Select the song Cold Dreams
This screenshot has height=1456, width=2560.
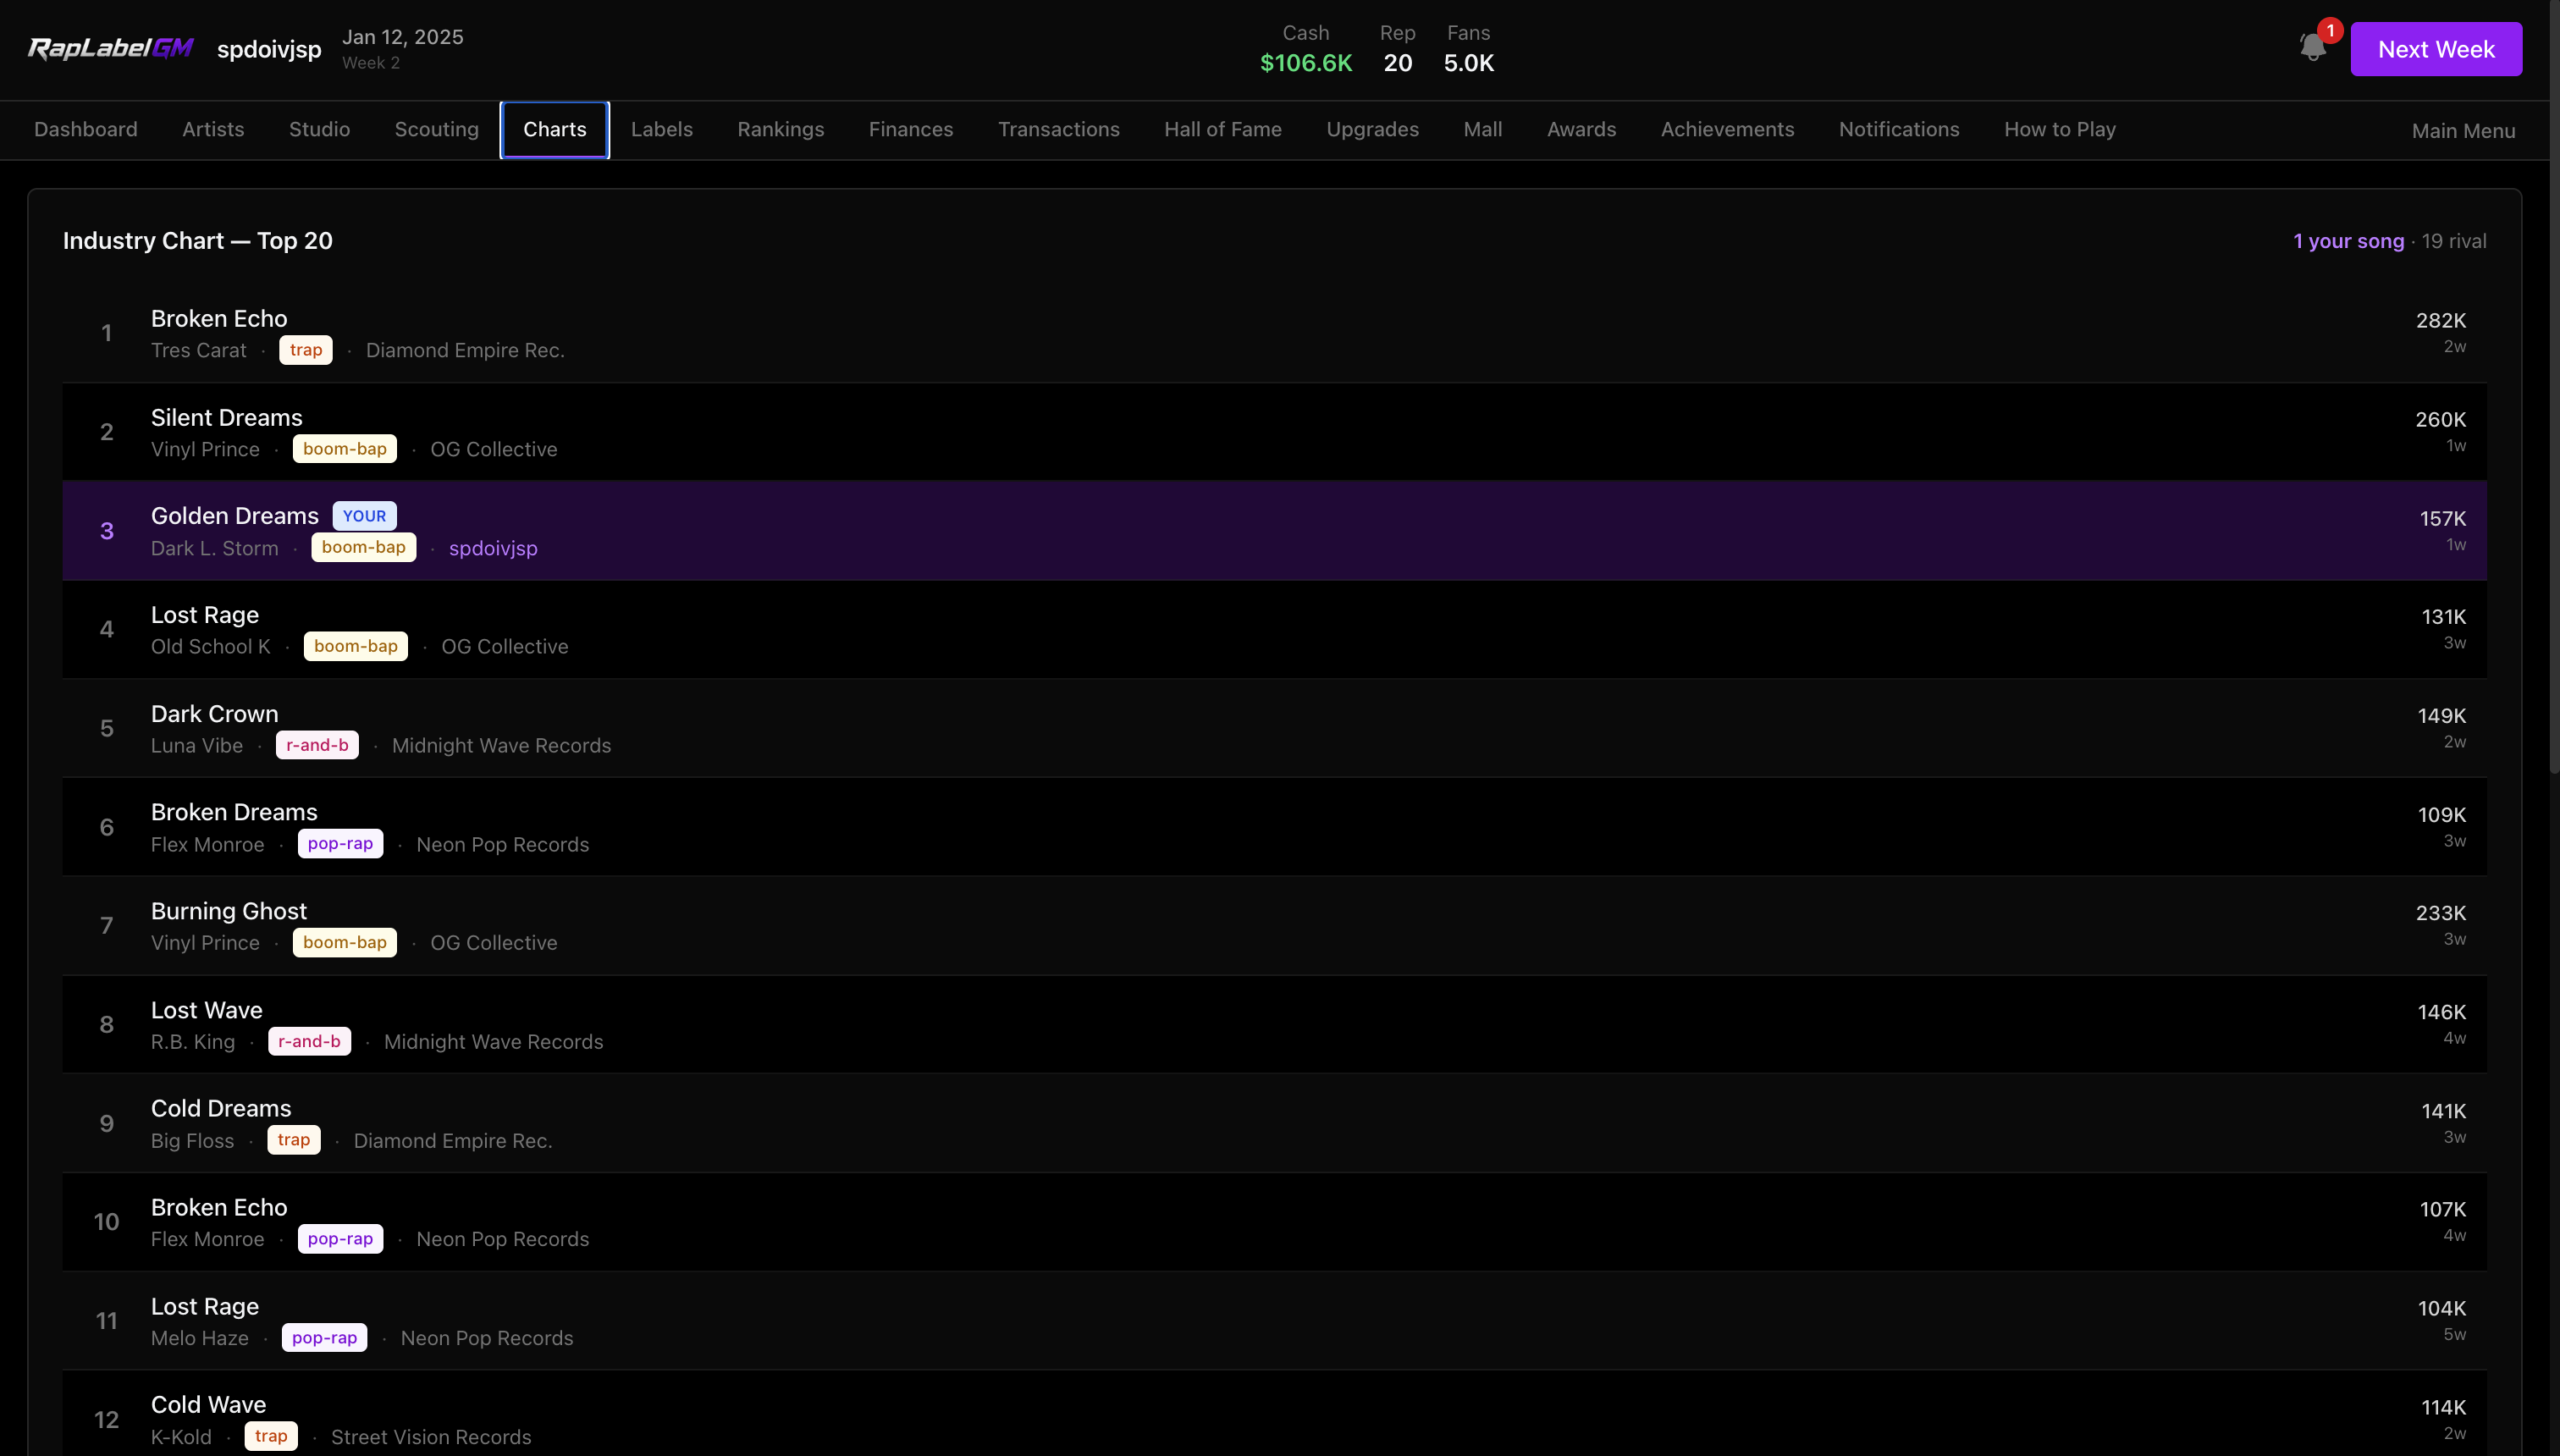[221, 1108]
